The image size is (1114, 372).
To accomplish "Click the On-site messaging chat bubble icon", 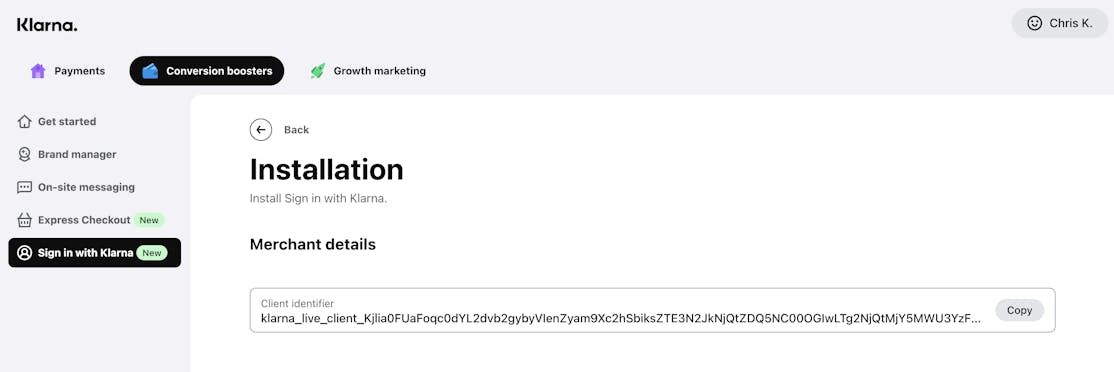I will [x=24, y=187].
